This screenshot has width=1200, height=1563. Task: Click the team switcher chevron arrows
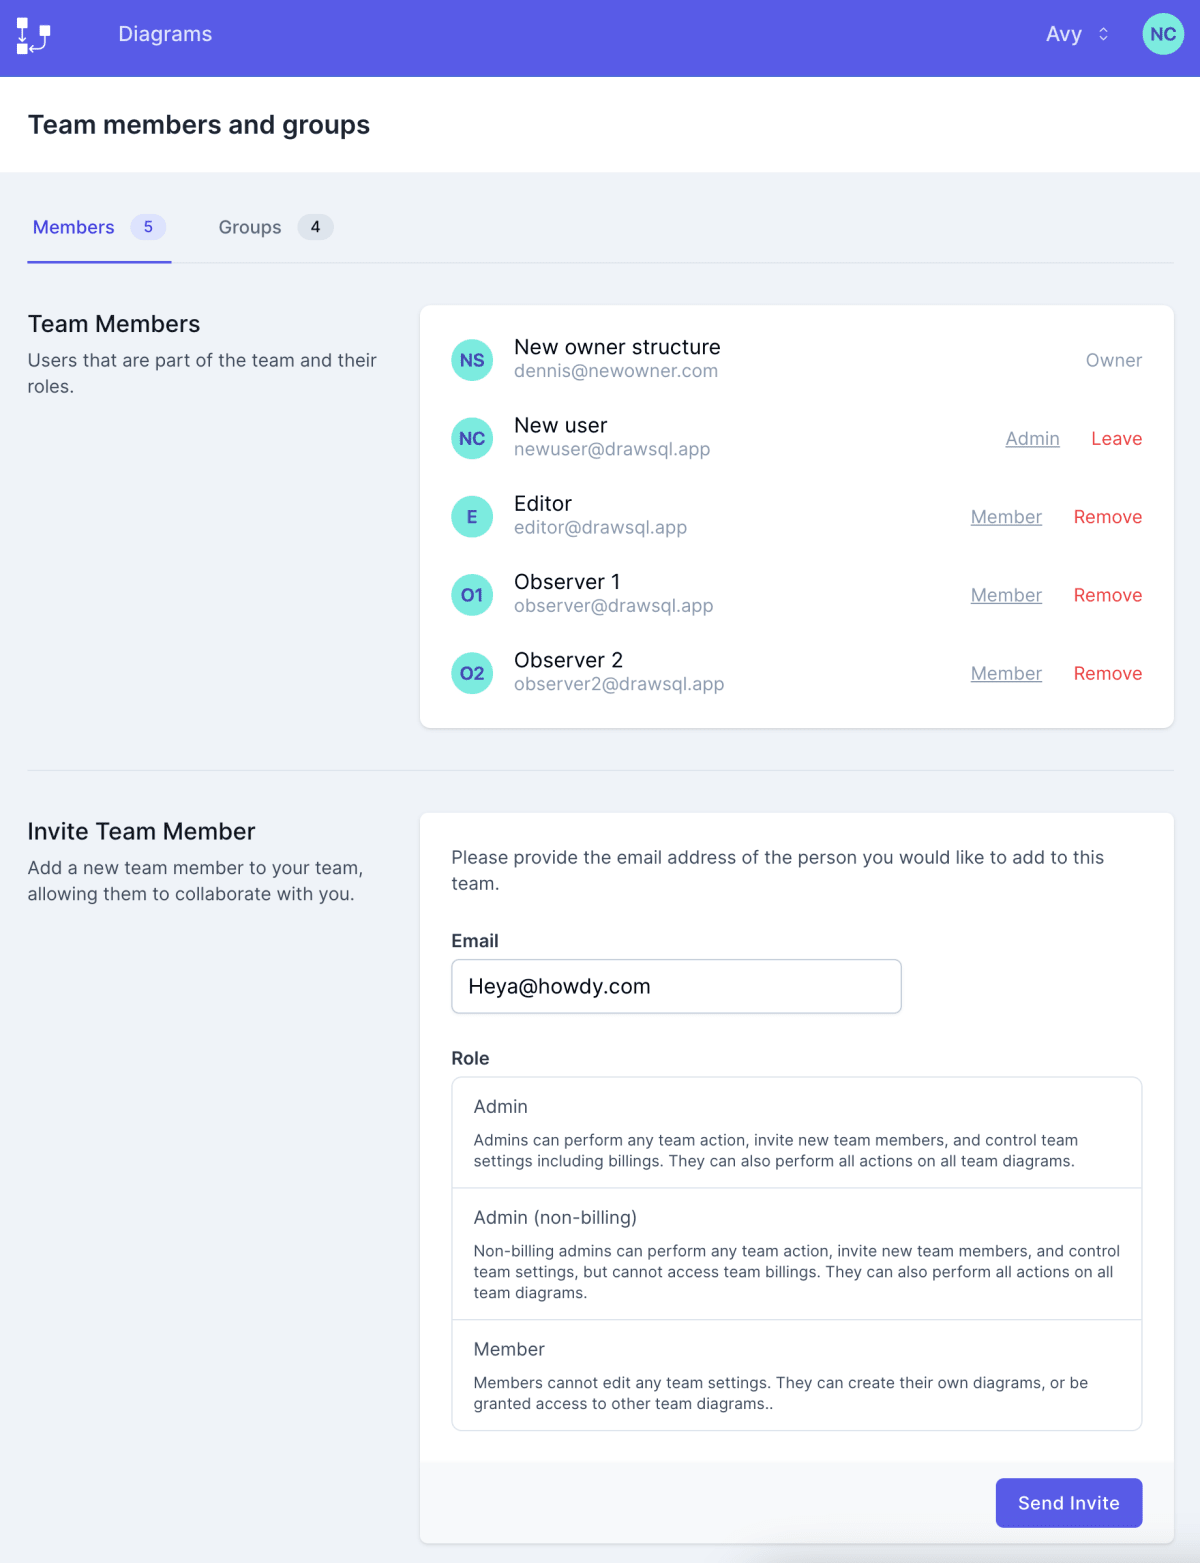[1103, 34]
